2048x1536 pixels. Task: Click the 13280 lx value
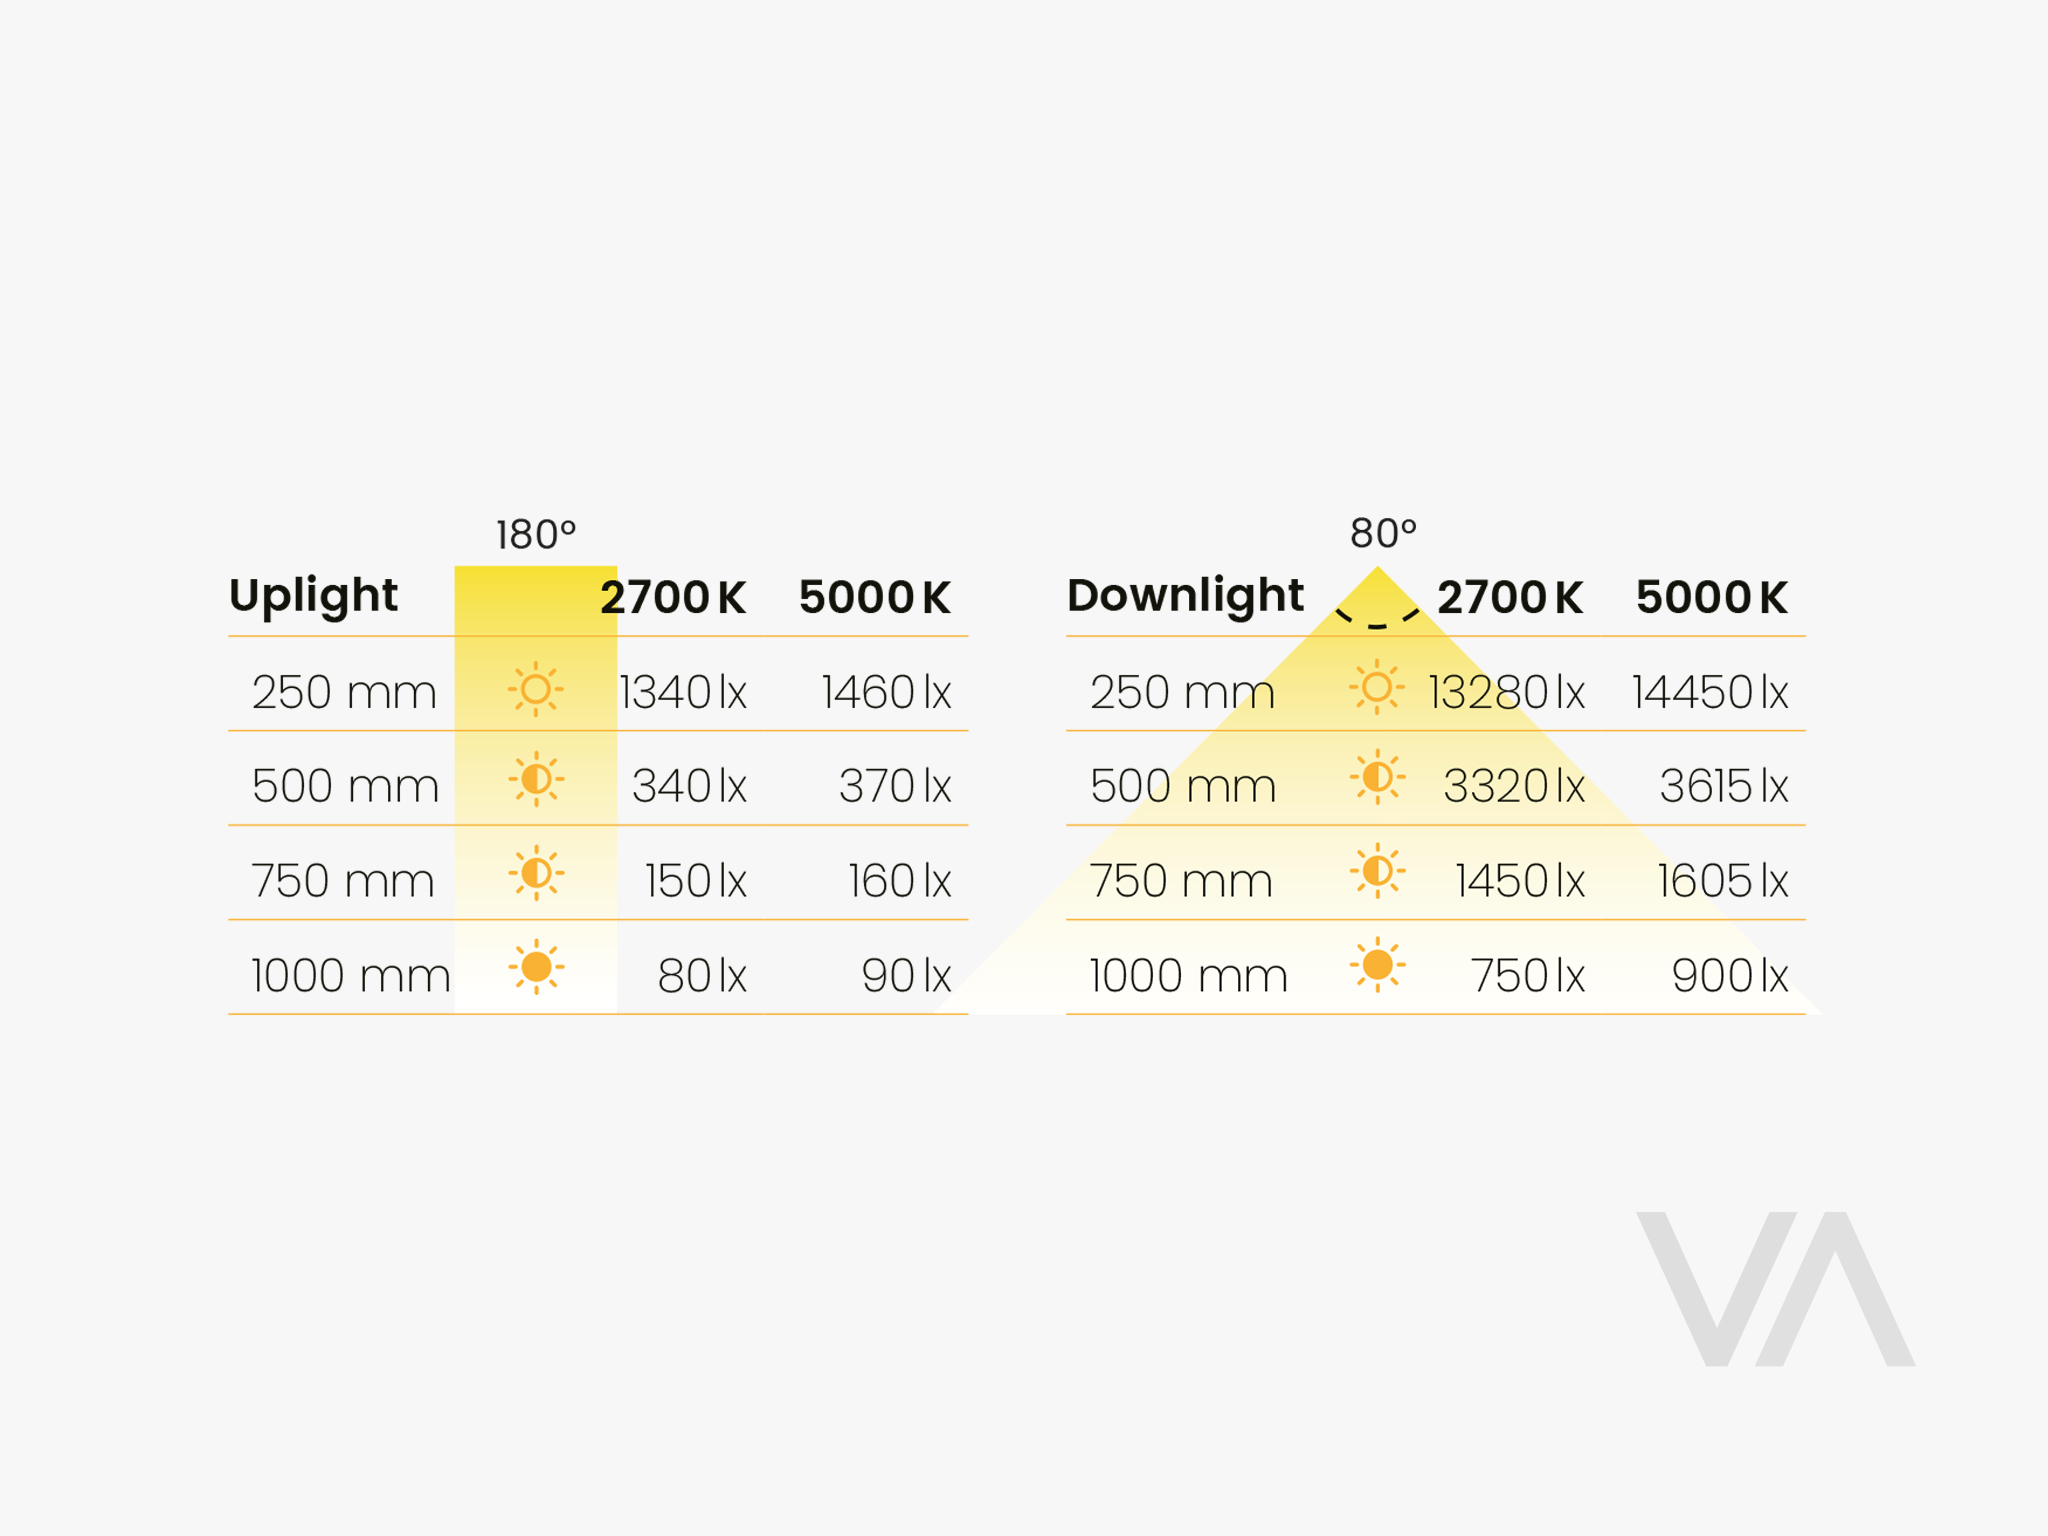click(x=1506, y=692)
